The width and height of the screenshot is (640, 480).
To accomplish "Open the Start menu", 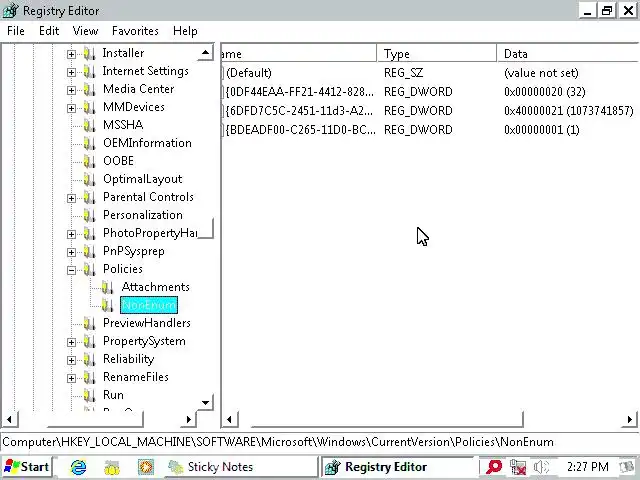I will click(27, 467).
